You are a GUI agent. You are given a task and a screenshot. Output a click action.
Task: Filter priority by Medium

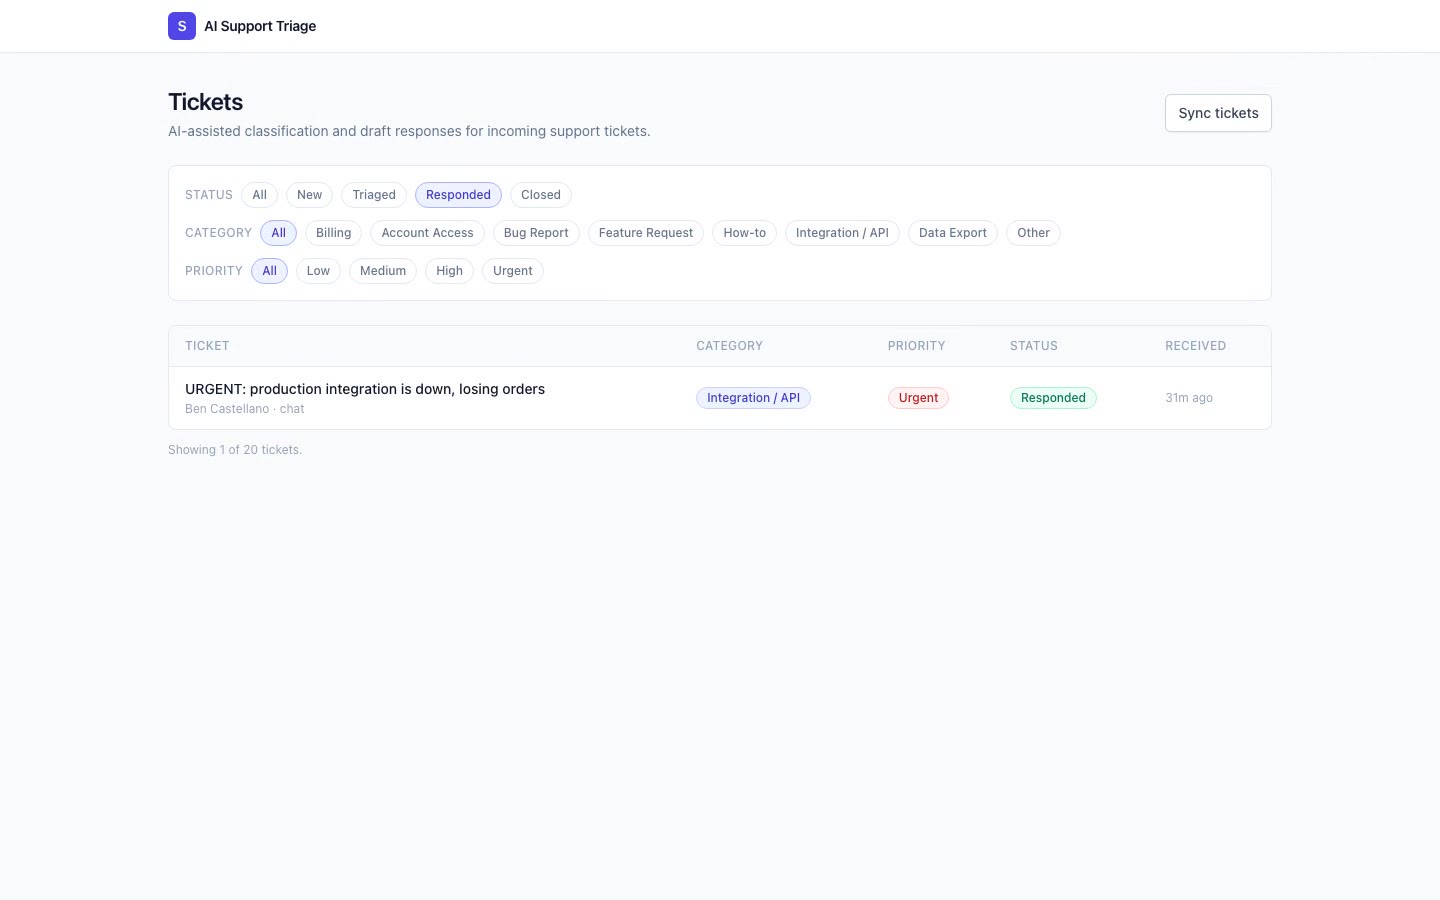383,271
